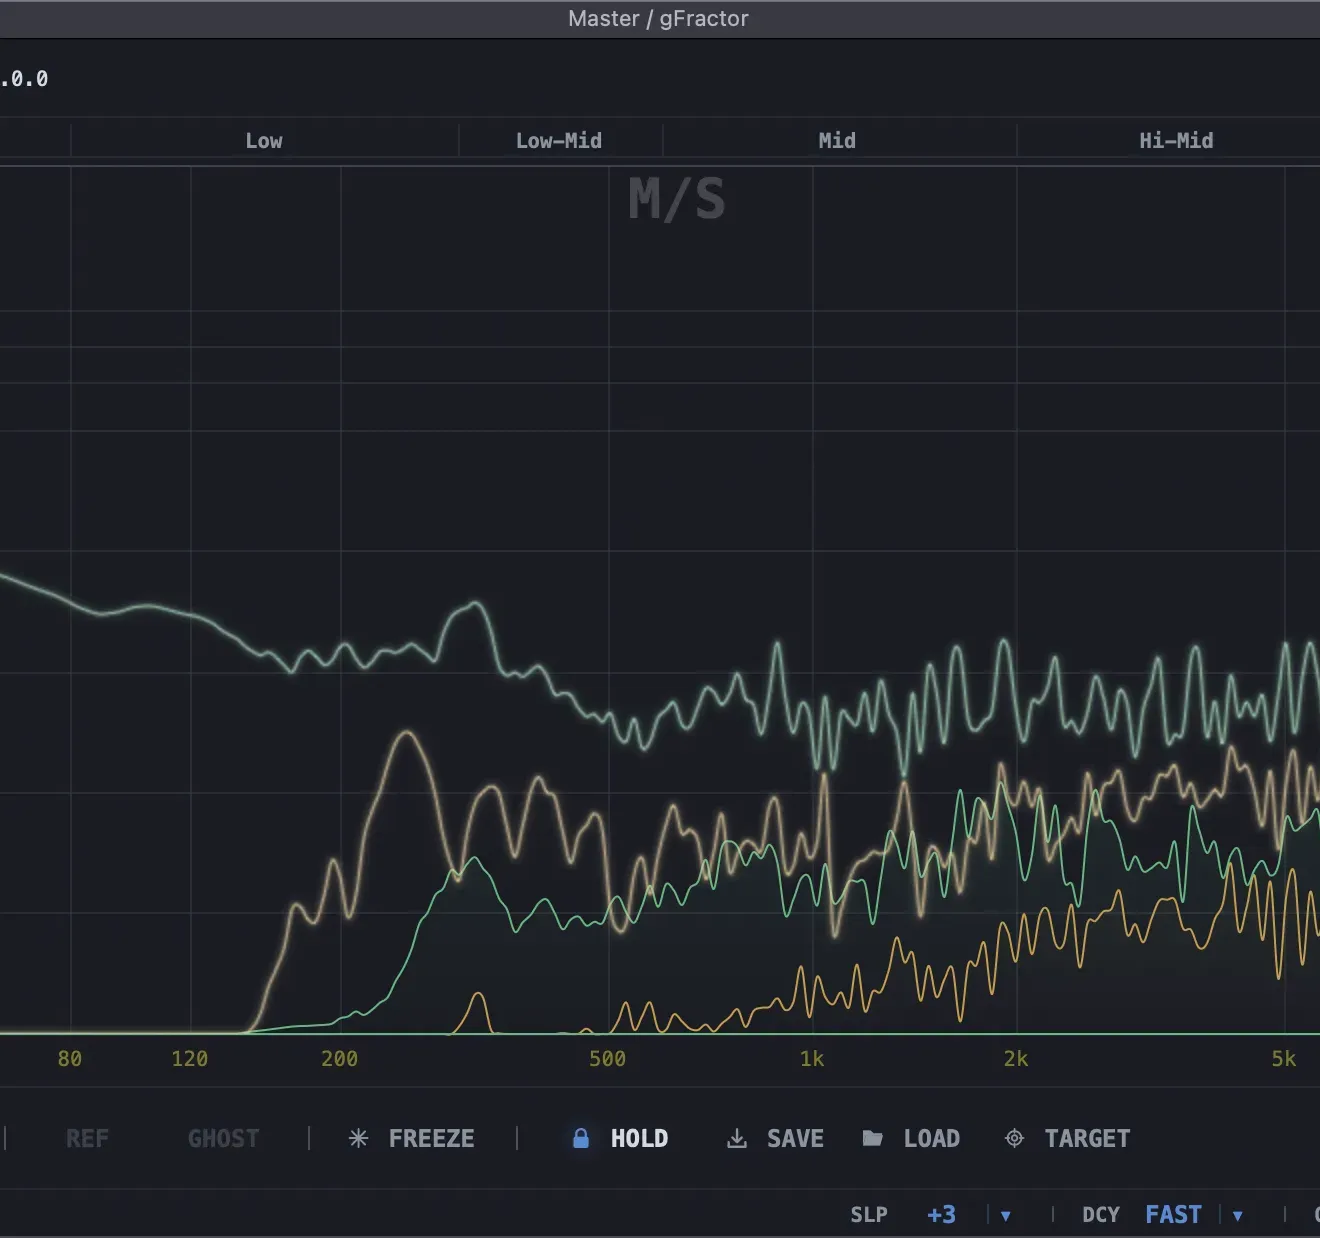Click the snowflake Freeze icon
Viewport: 1320px width, 1238px height.
(358, 1138)
